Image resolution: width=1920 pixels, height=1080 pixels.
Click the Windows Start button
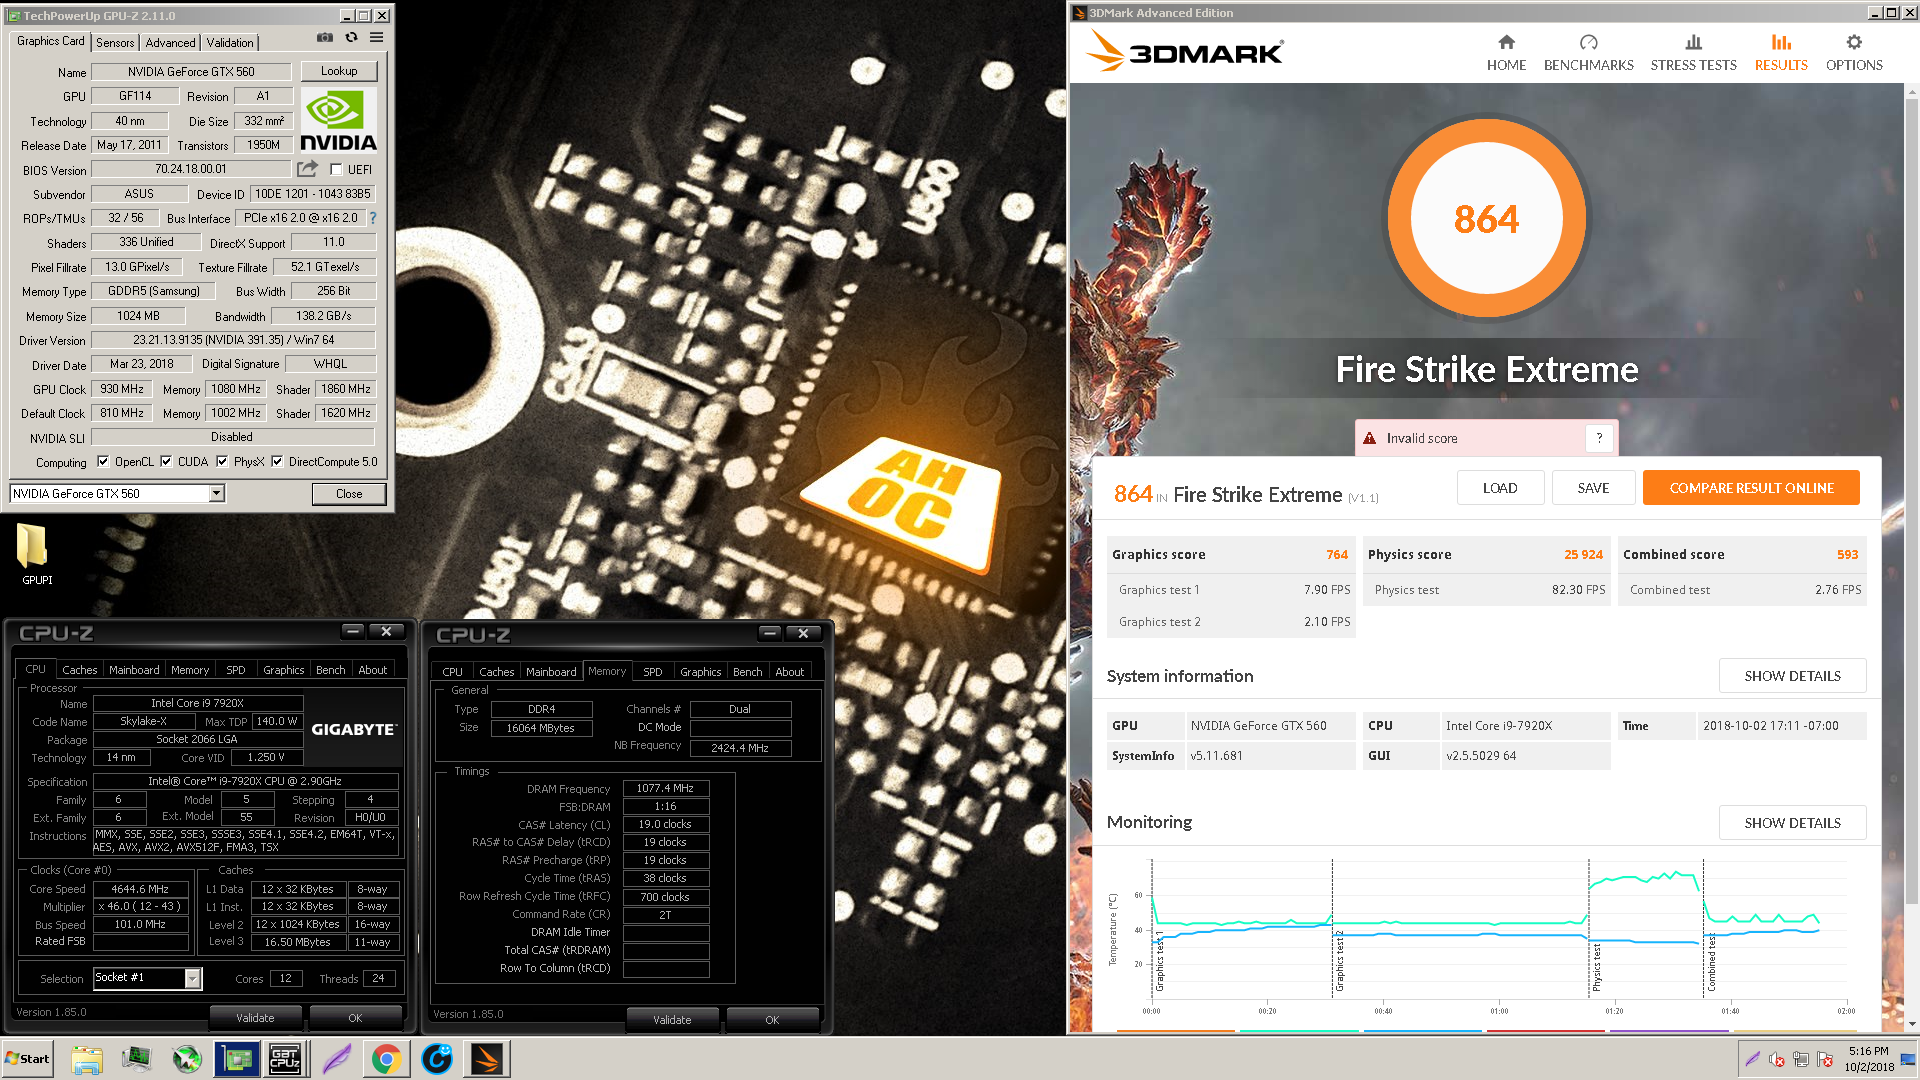pos(28,1059)
